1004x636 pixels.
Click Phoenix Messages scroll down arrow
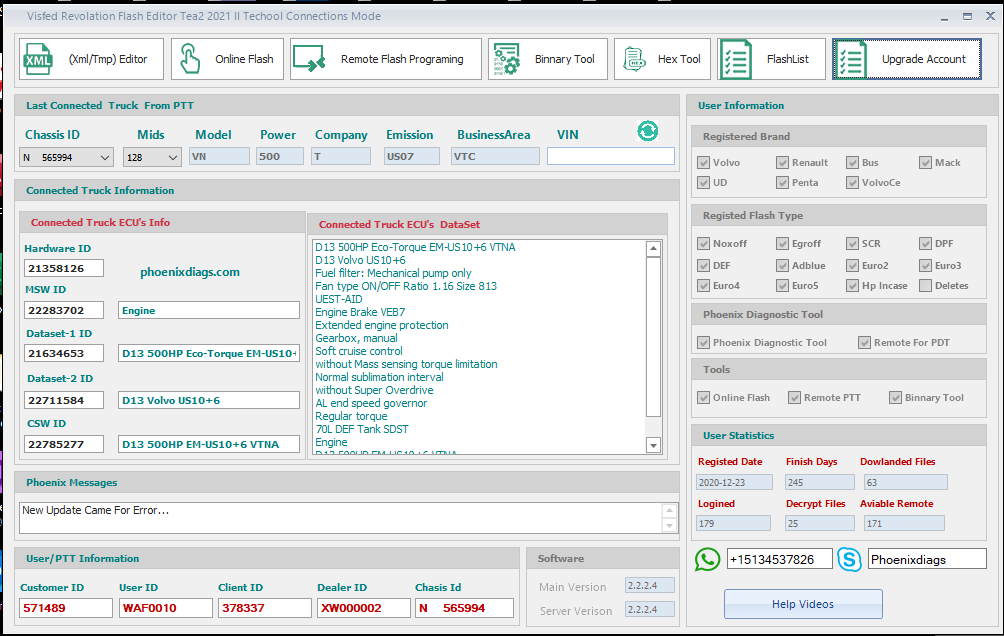pyautogui.click(x=669, y=526)
